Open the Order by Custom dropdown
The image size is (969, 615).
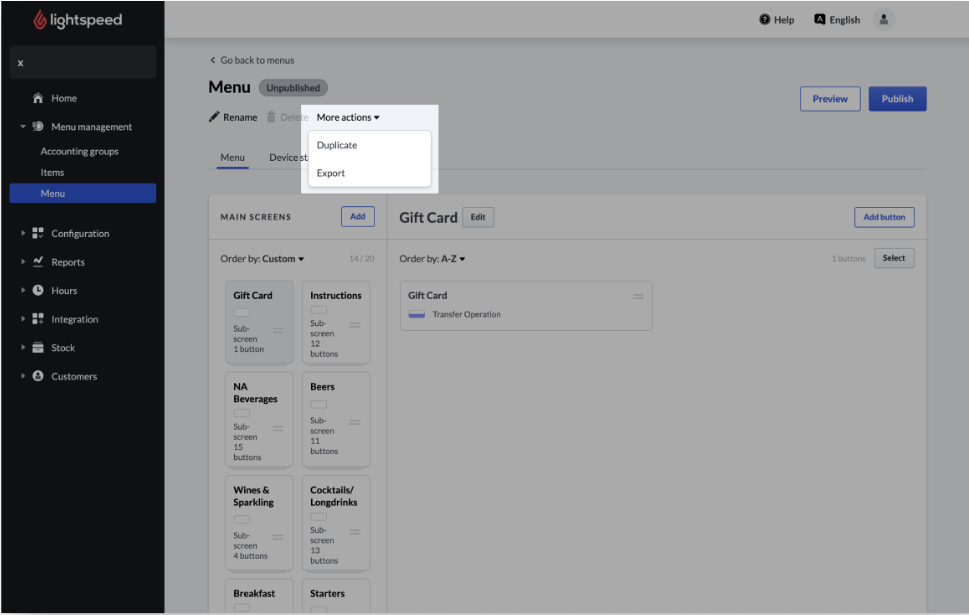[x=263, y=259]
